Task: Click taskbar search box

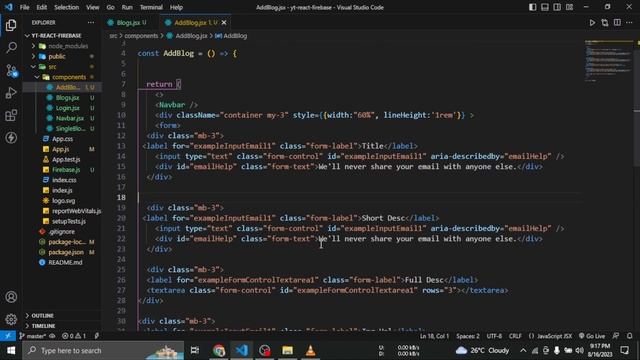Action: (x=103, y=350)
